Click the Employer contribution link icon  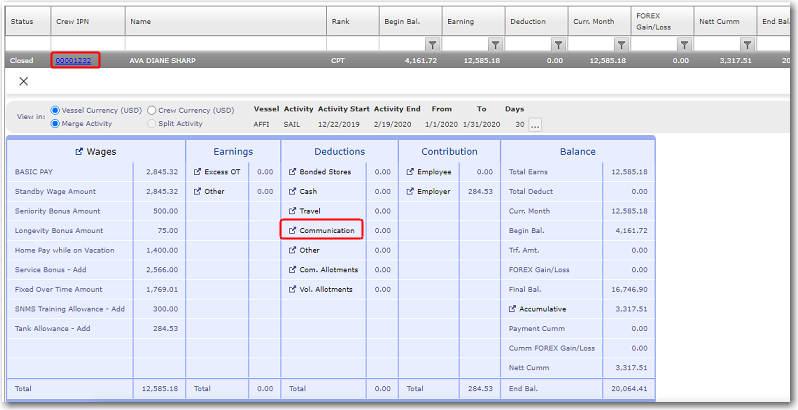click(x=409, y=191)
